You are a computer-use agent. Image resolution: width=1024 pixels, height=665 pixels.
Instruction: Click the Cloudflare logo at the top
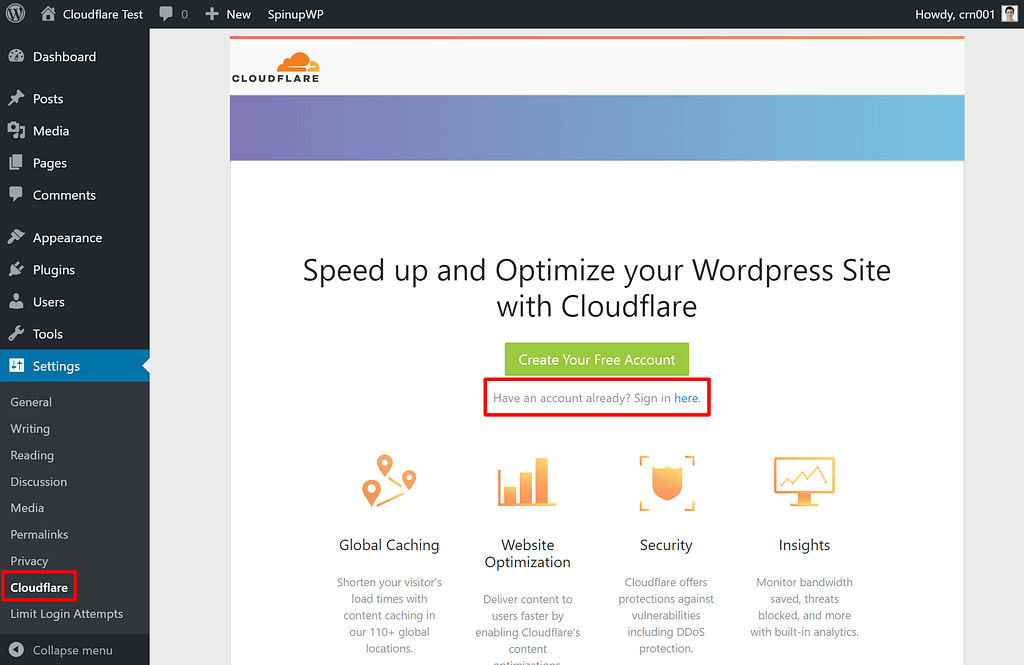coord(275,66)
